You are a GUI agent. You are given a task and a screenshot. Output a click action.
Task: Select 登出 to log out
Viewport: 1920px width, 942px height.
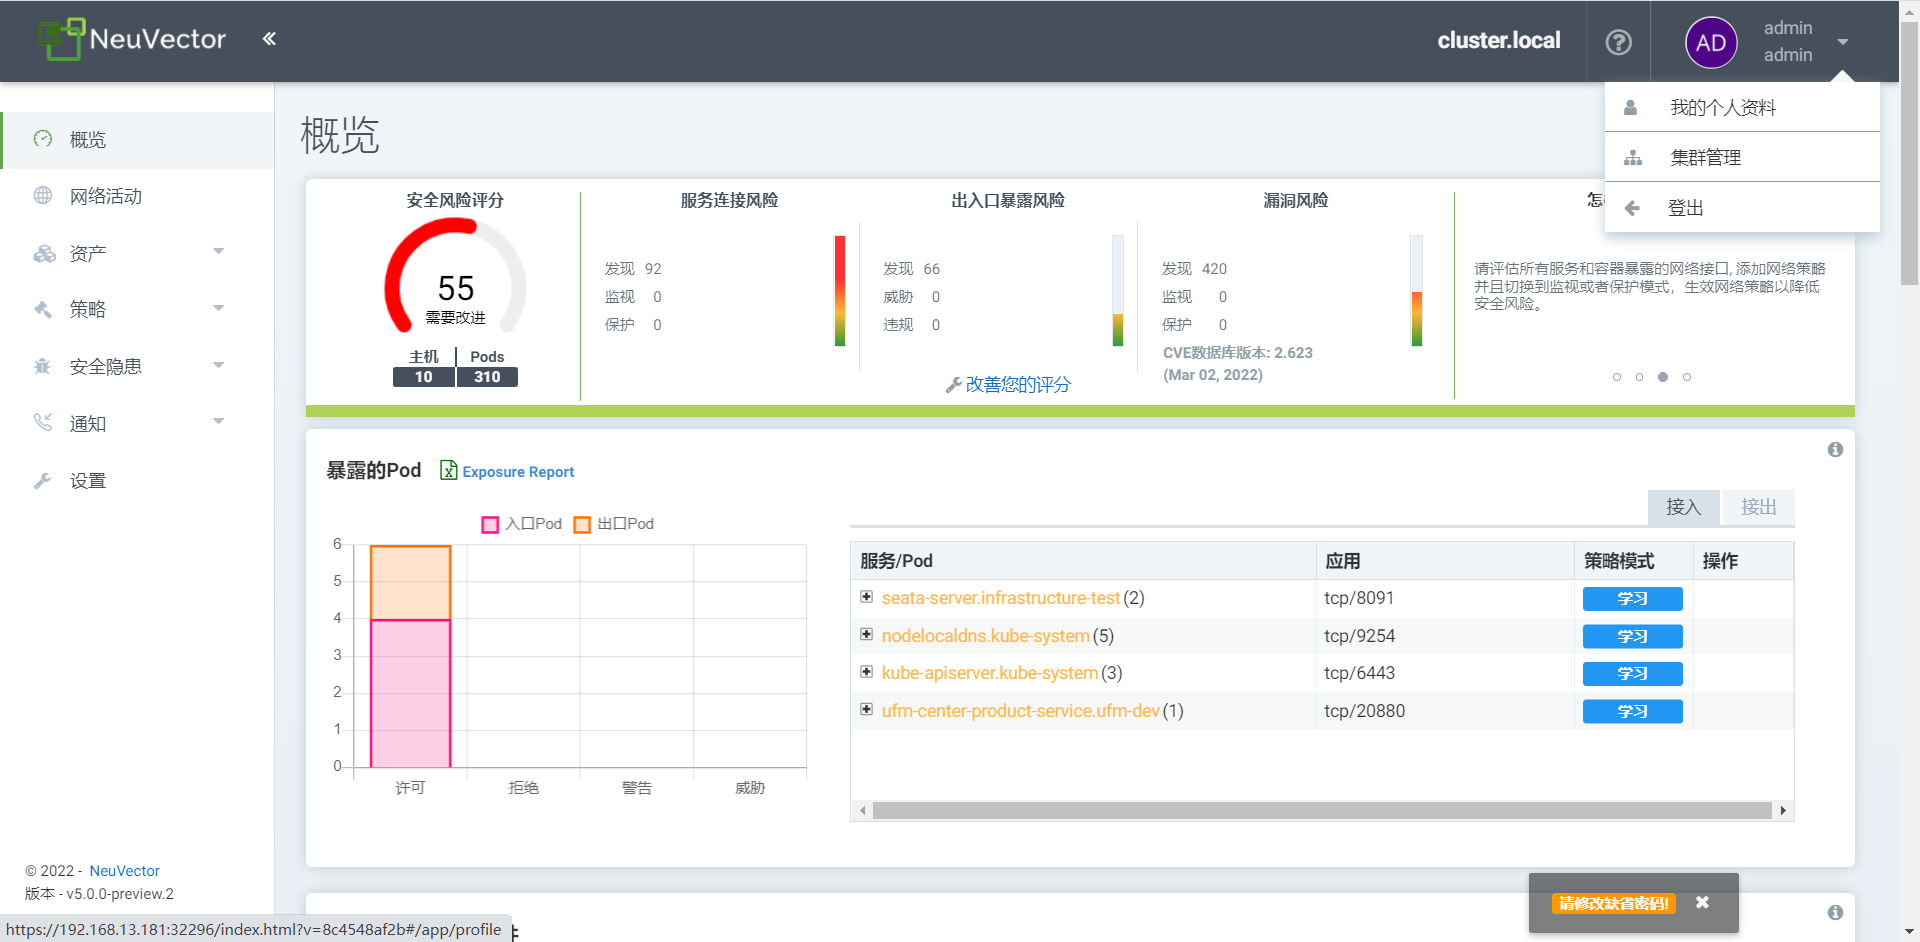click(1742, 207)
